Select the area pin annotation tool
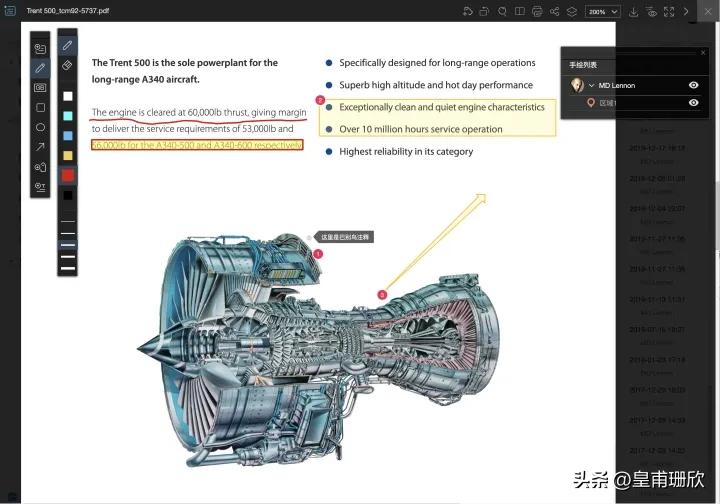This screenshot has width=720, height=504. point(40,167)
